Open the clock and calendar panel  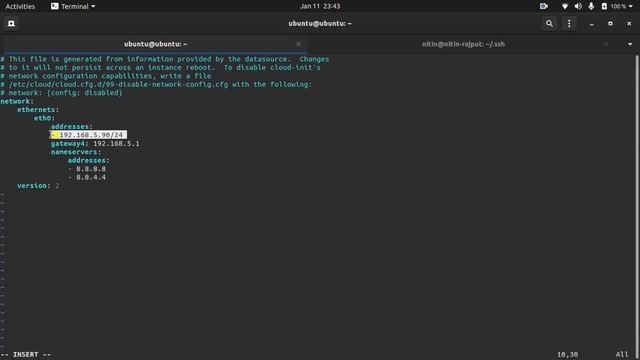pyautogui.click(x=320, y=6)
